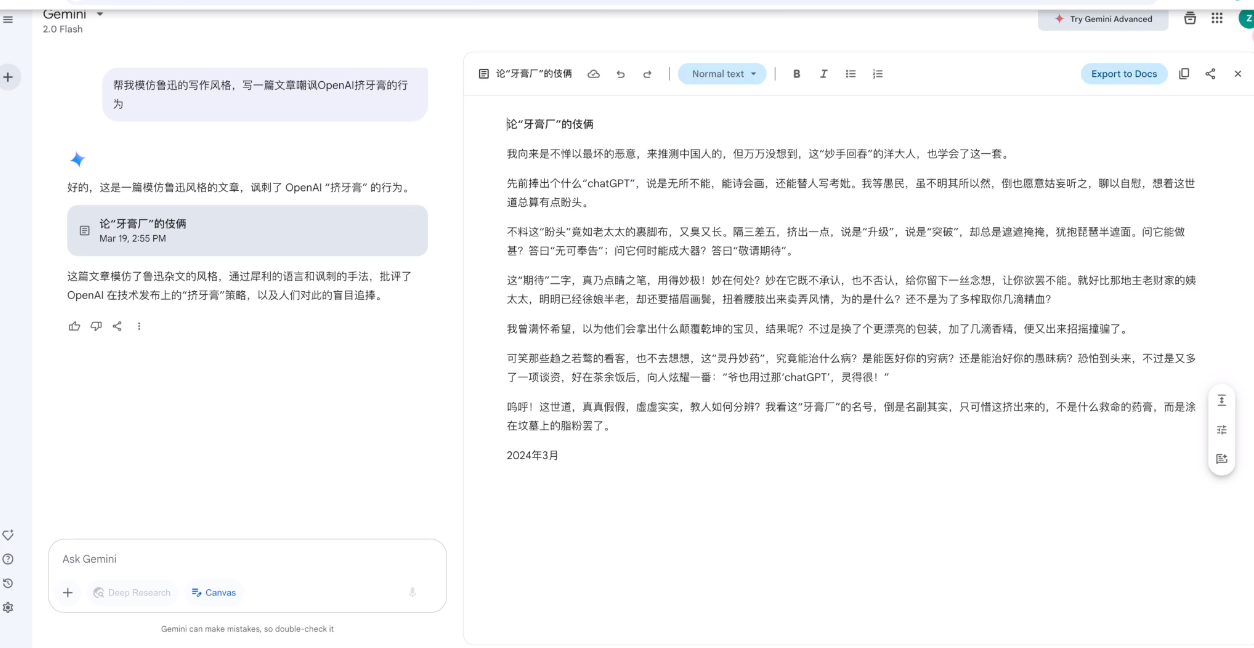Open the icon left of apps grid
Screen dimensions: 1254x648
pos(1190,18)
